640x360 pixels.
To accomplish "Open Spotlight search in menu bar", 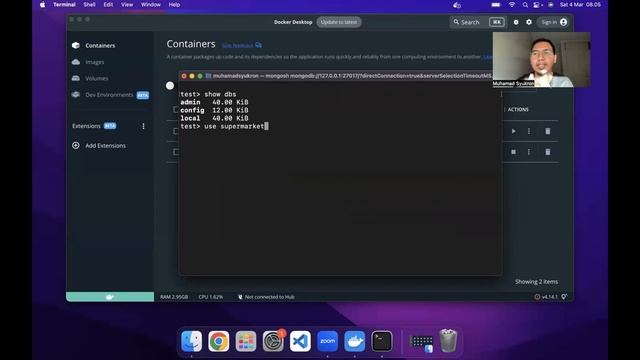I will [525, 5].
